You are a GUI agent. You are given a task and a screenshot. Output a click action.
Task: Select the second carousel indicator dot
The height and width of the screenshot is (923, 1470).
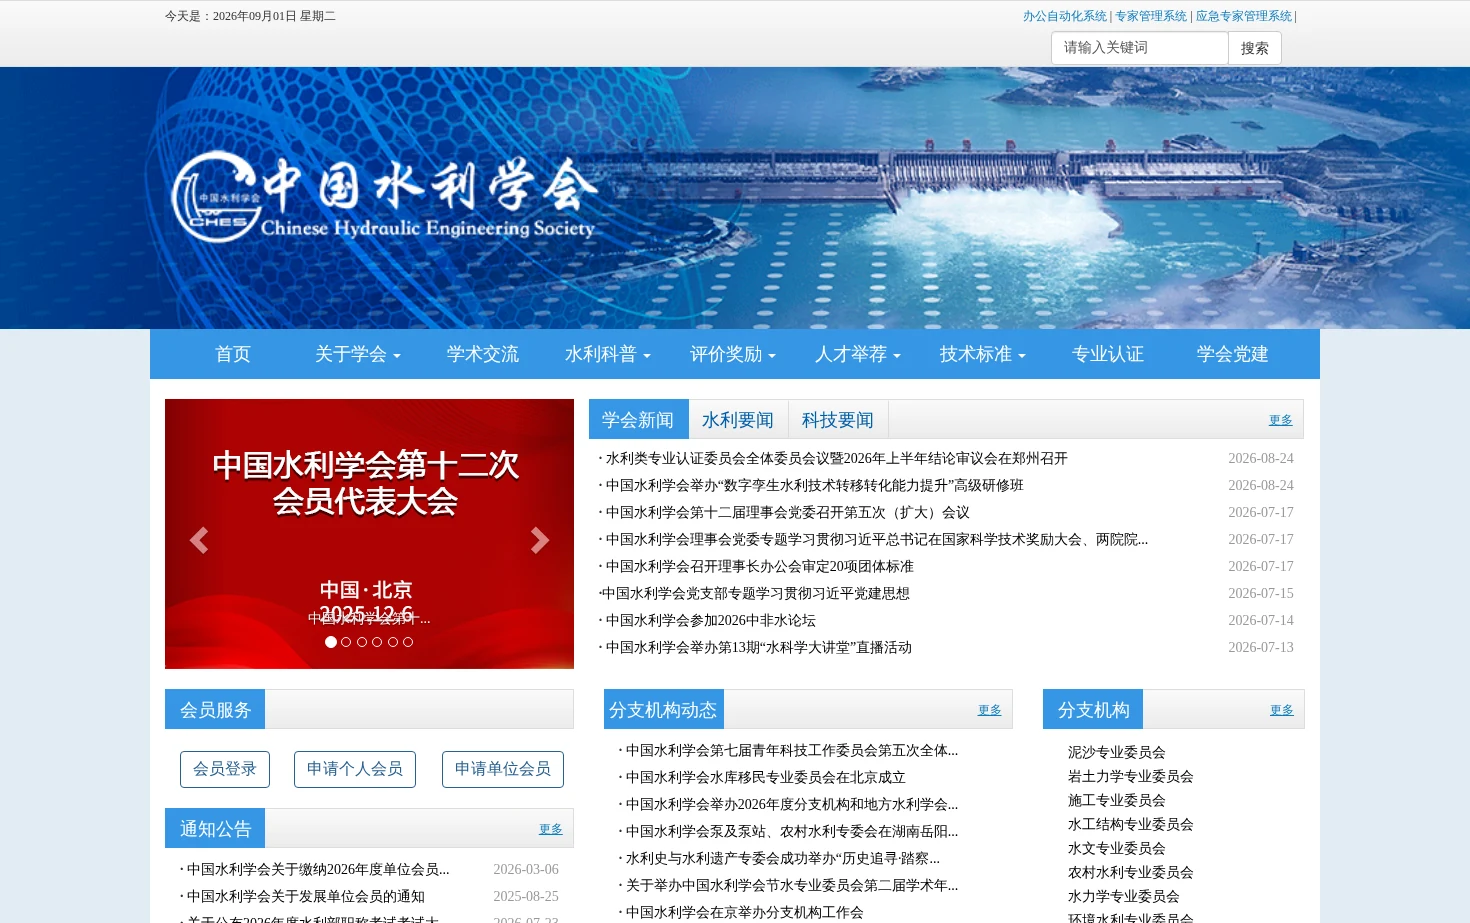pyautogui.click(x=346, y=642)
